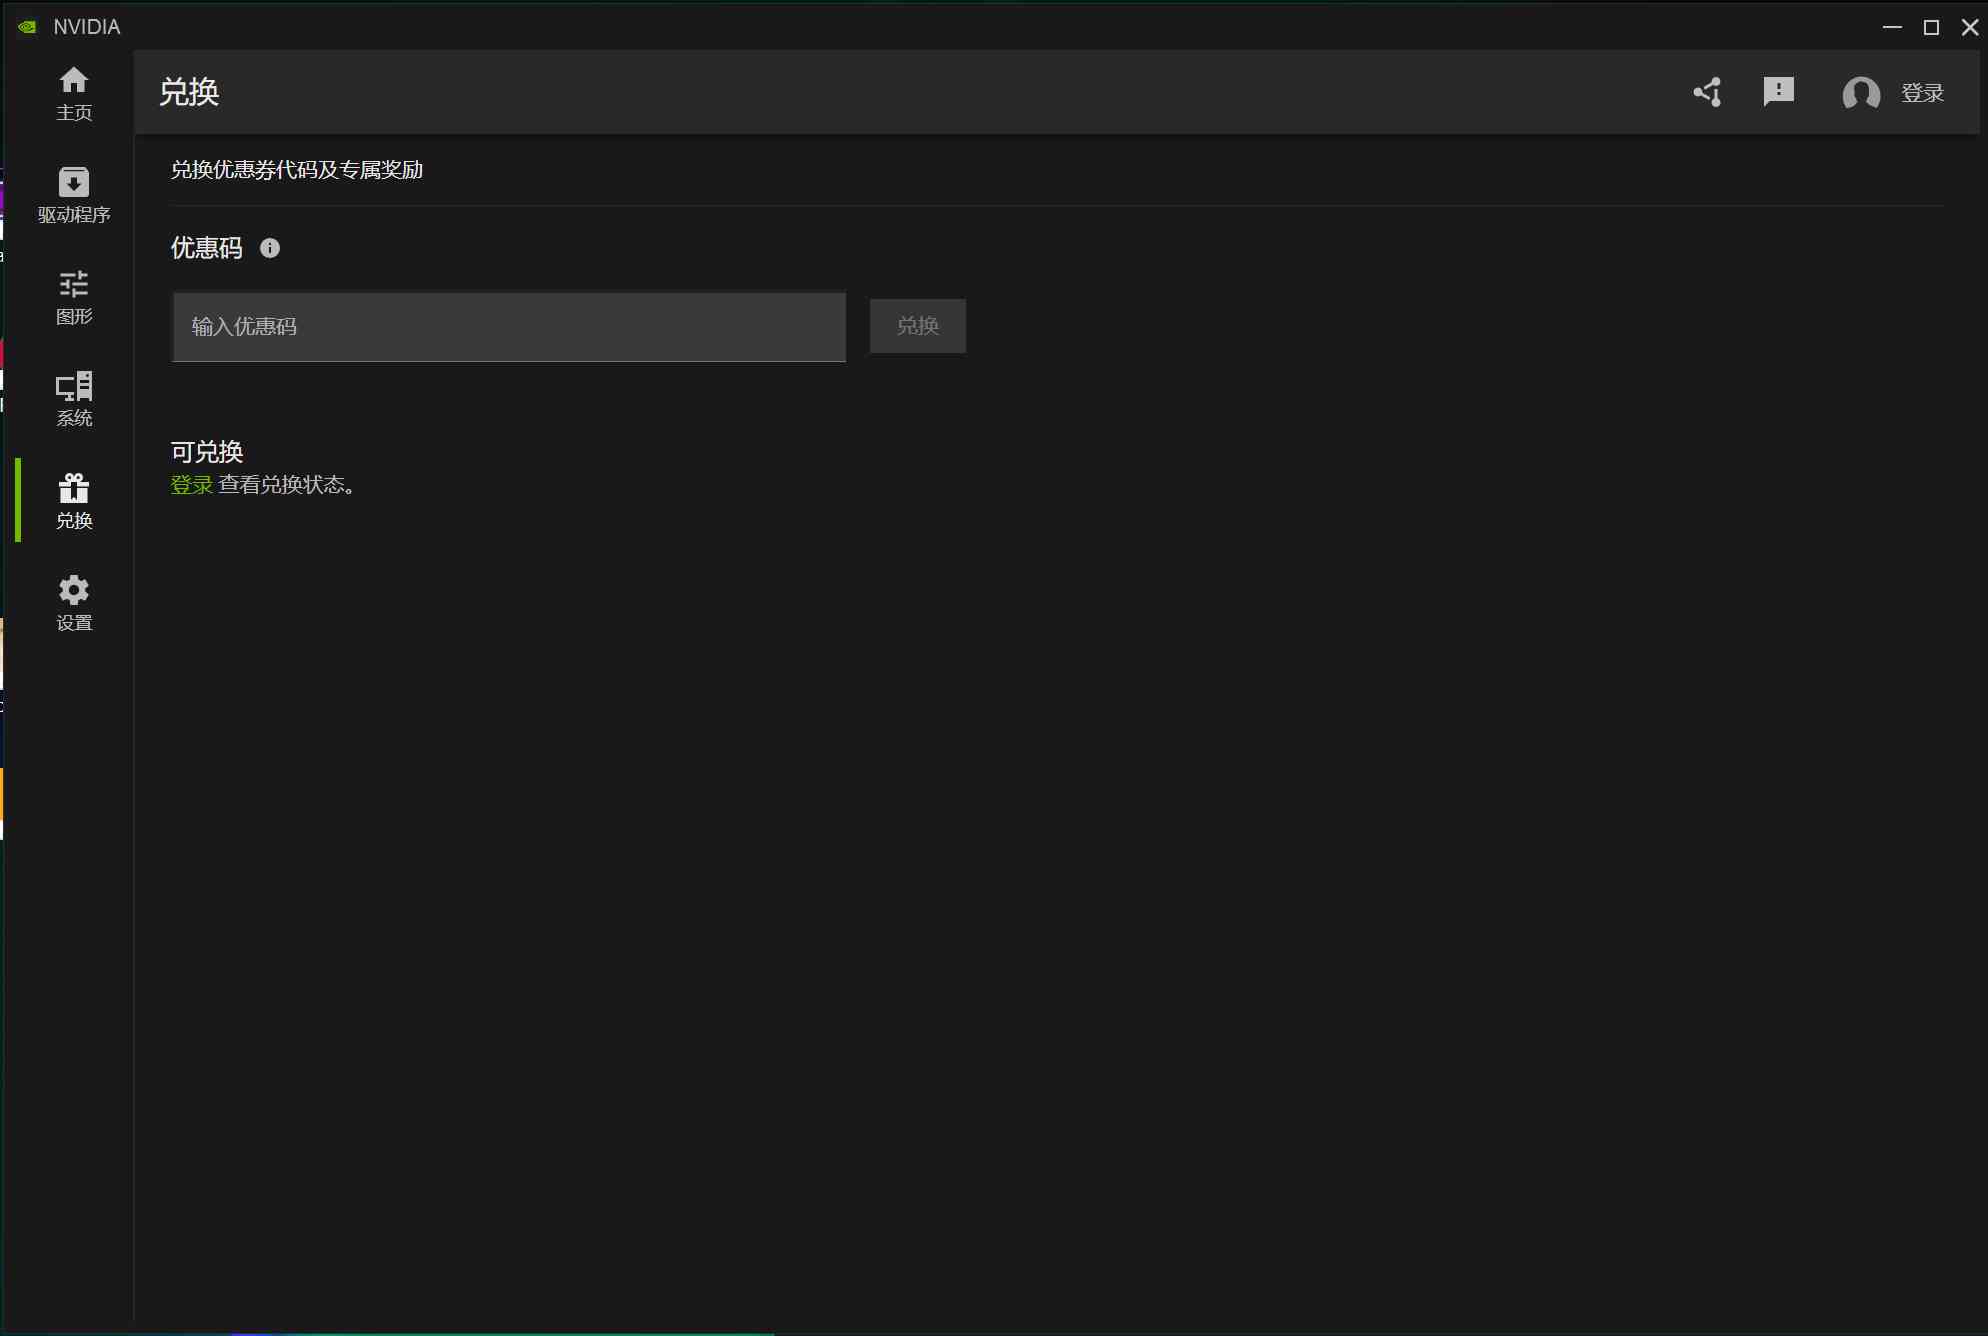Click the 可兑换 heading
Image resolution: width=1988 pixels, height=1336 pixels.
tap(207, 452)
